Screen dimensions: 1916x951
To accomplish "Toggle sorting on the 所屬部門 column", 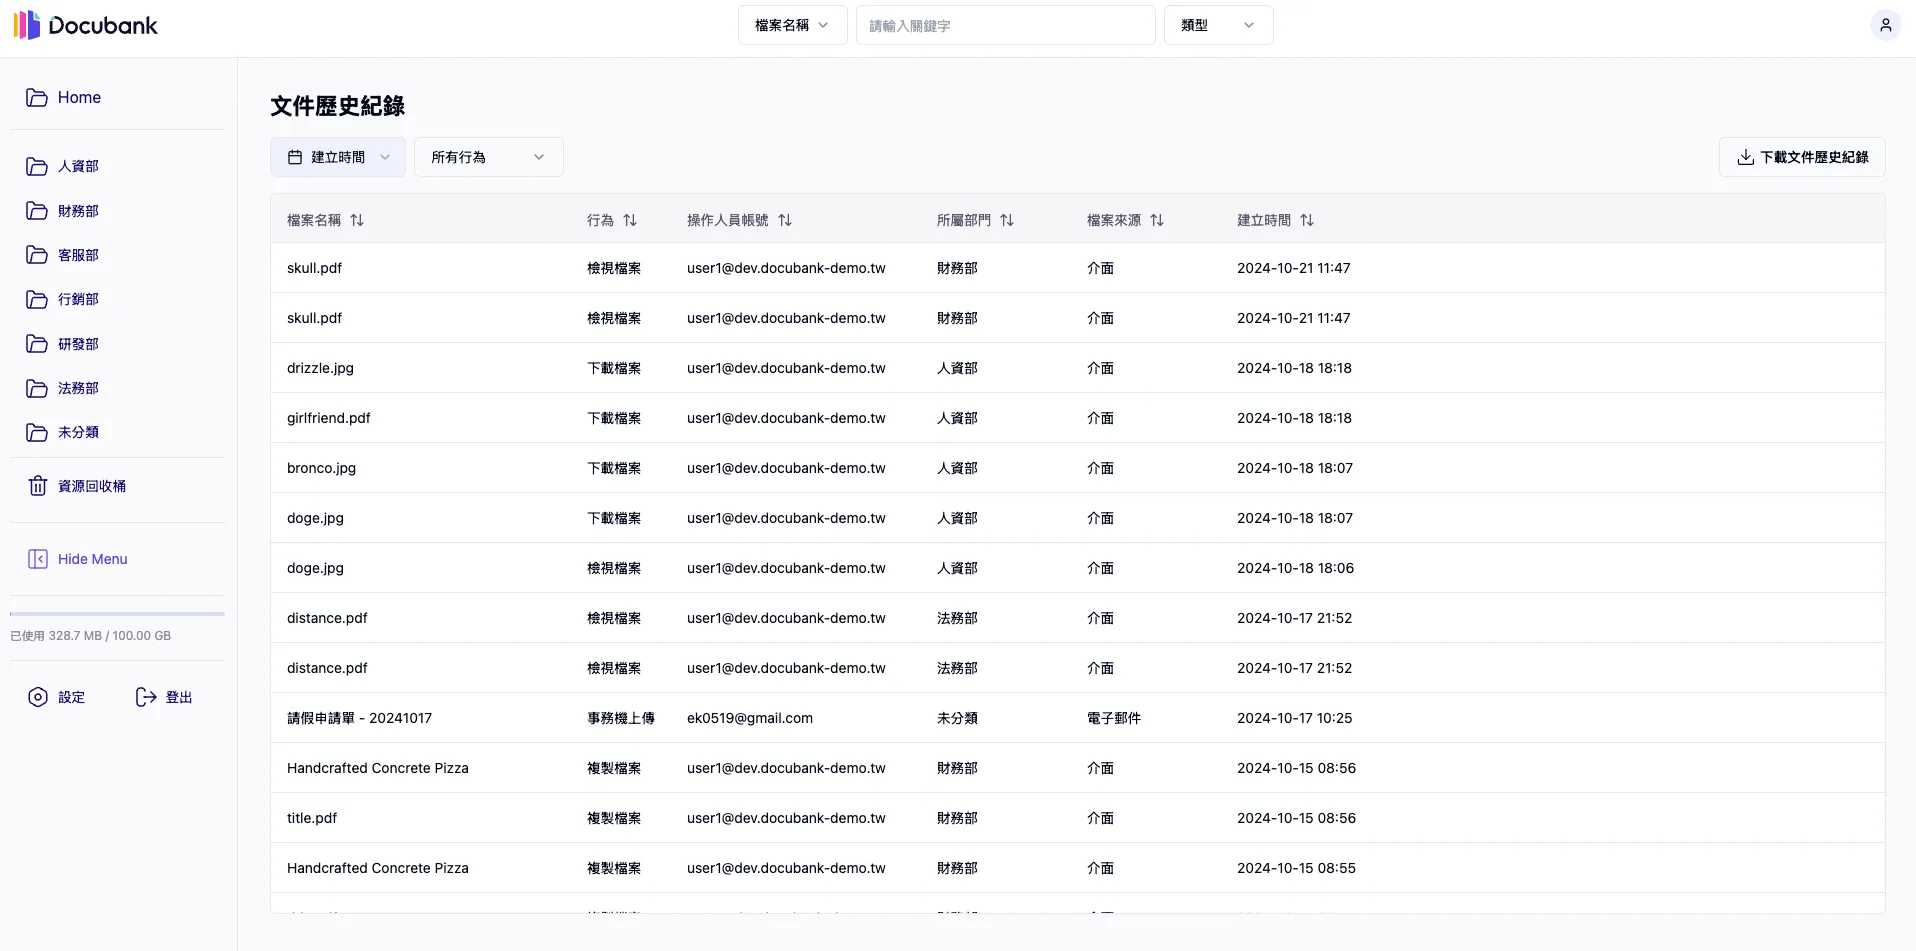I will [x=1008, y=220].
